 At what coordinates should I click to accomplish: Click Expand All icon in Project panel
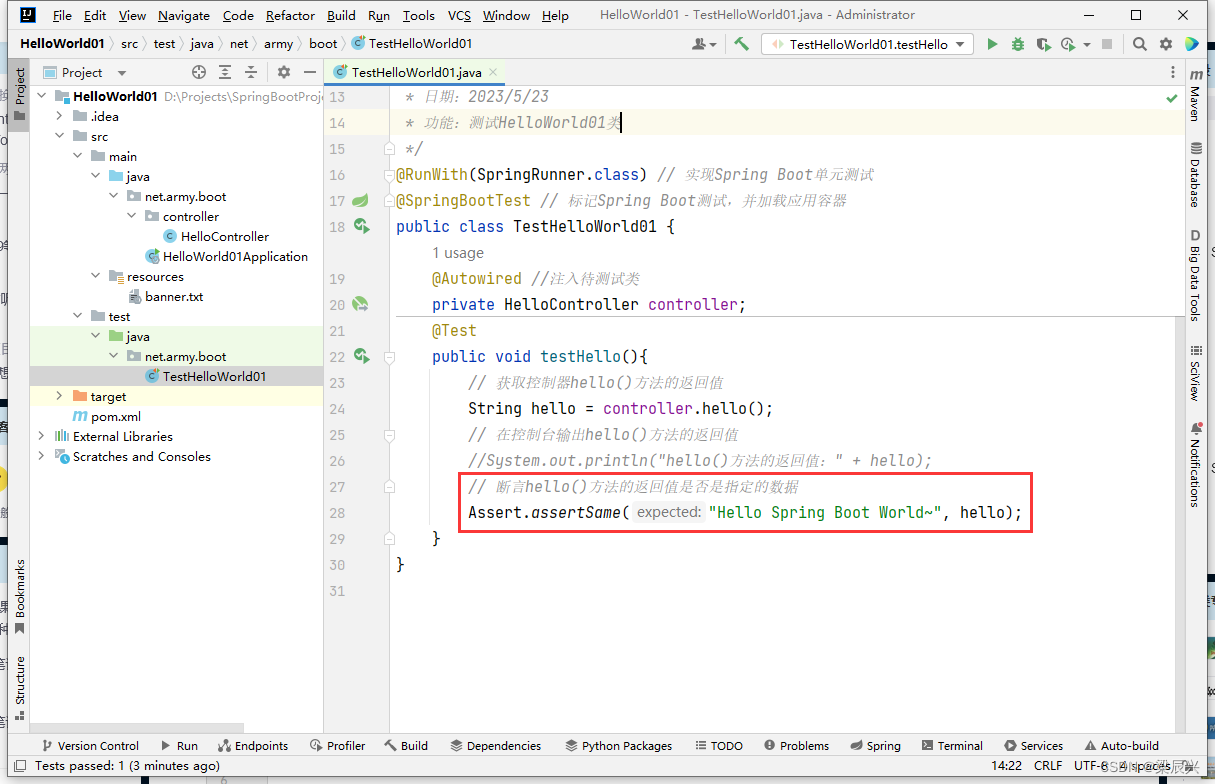(x=225, y=72)
